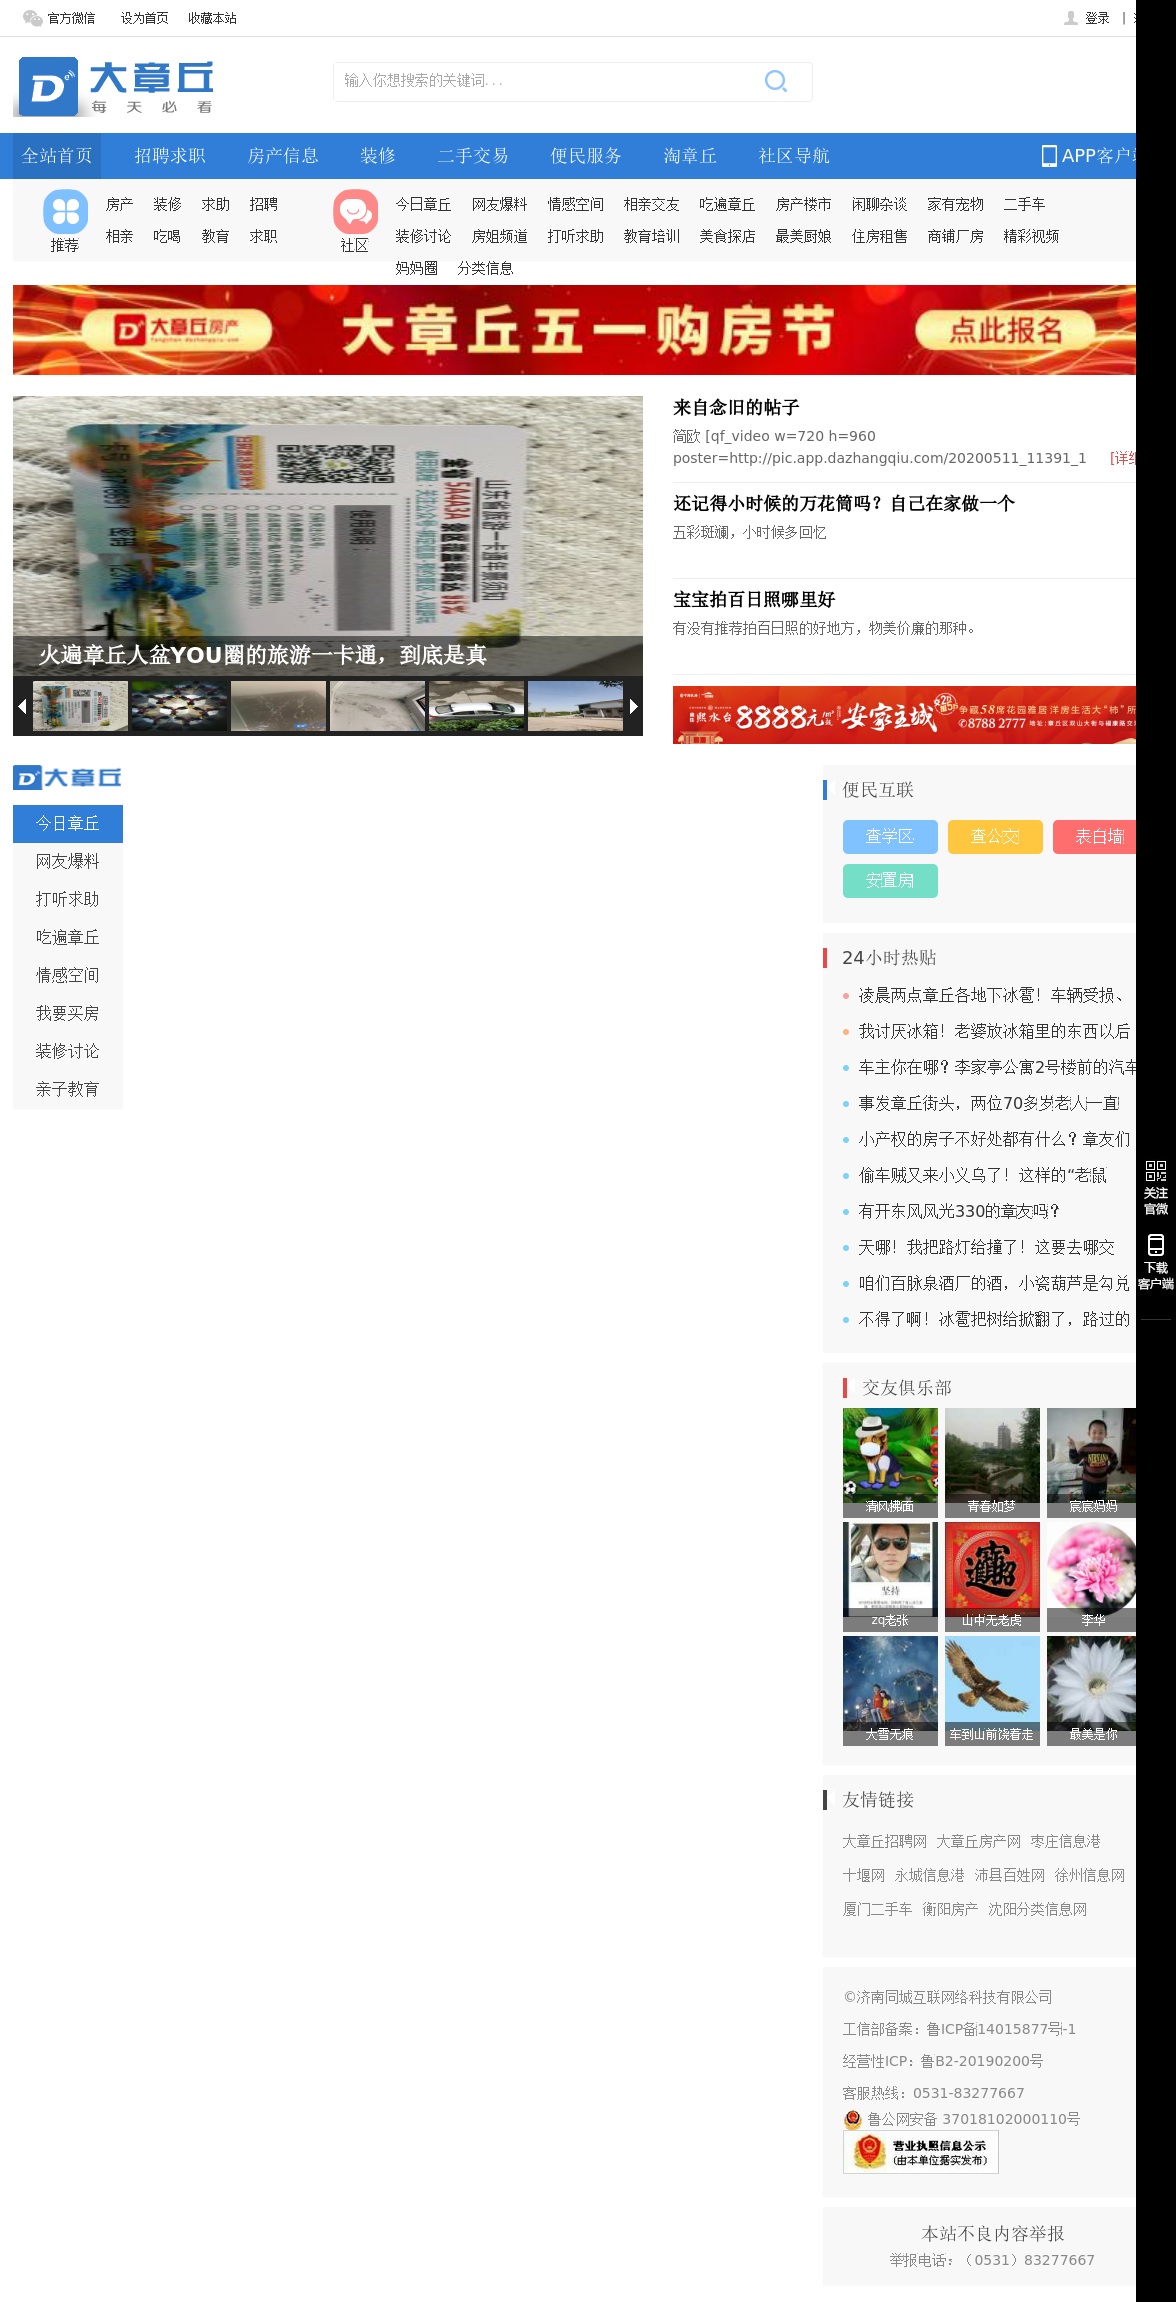Open the 社区导航 navigation tab
Image resolution: width=1176 pixels, height=2302 pixels.
point(794,156)
